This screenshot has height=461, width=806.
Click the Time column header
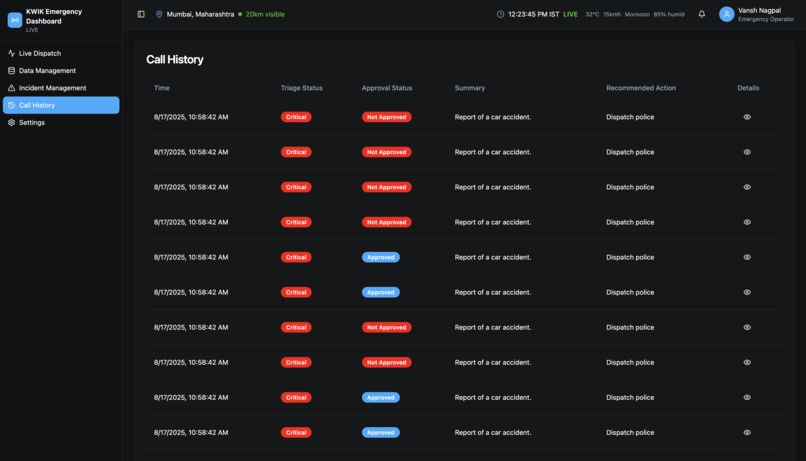[161, 88]
